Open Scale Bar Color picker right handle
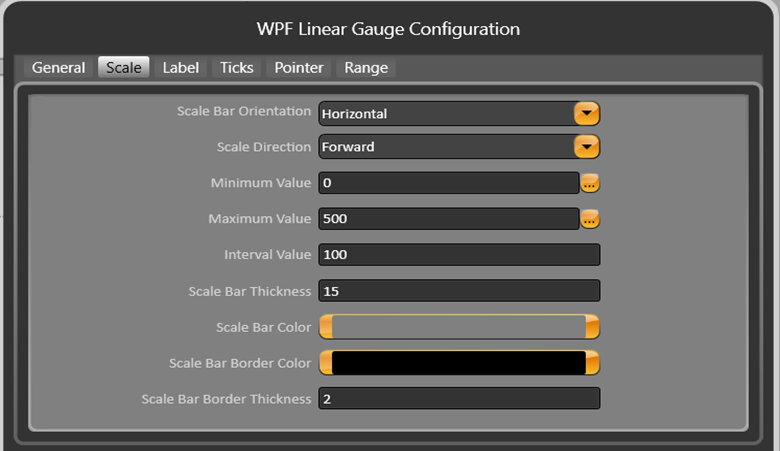The width and height of the screenshot is (780, 451). (592, 327)
